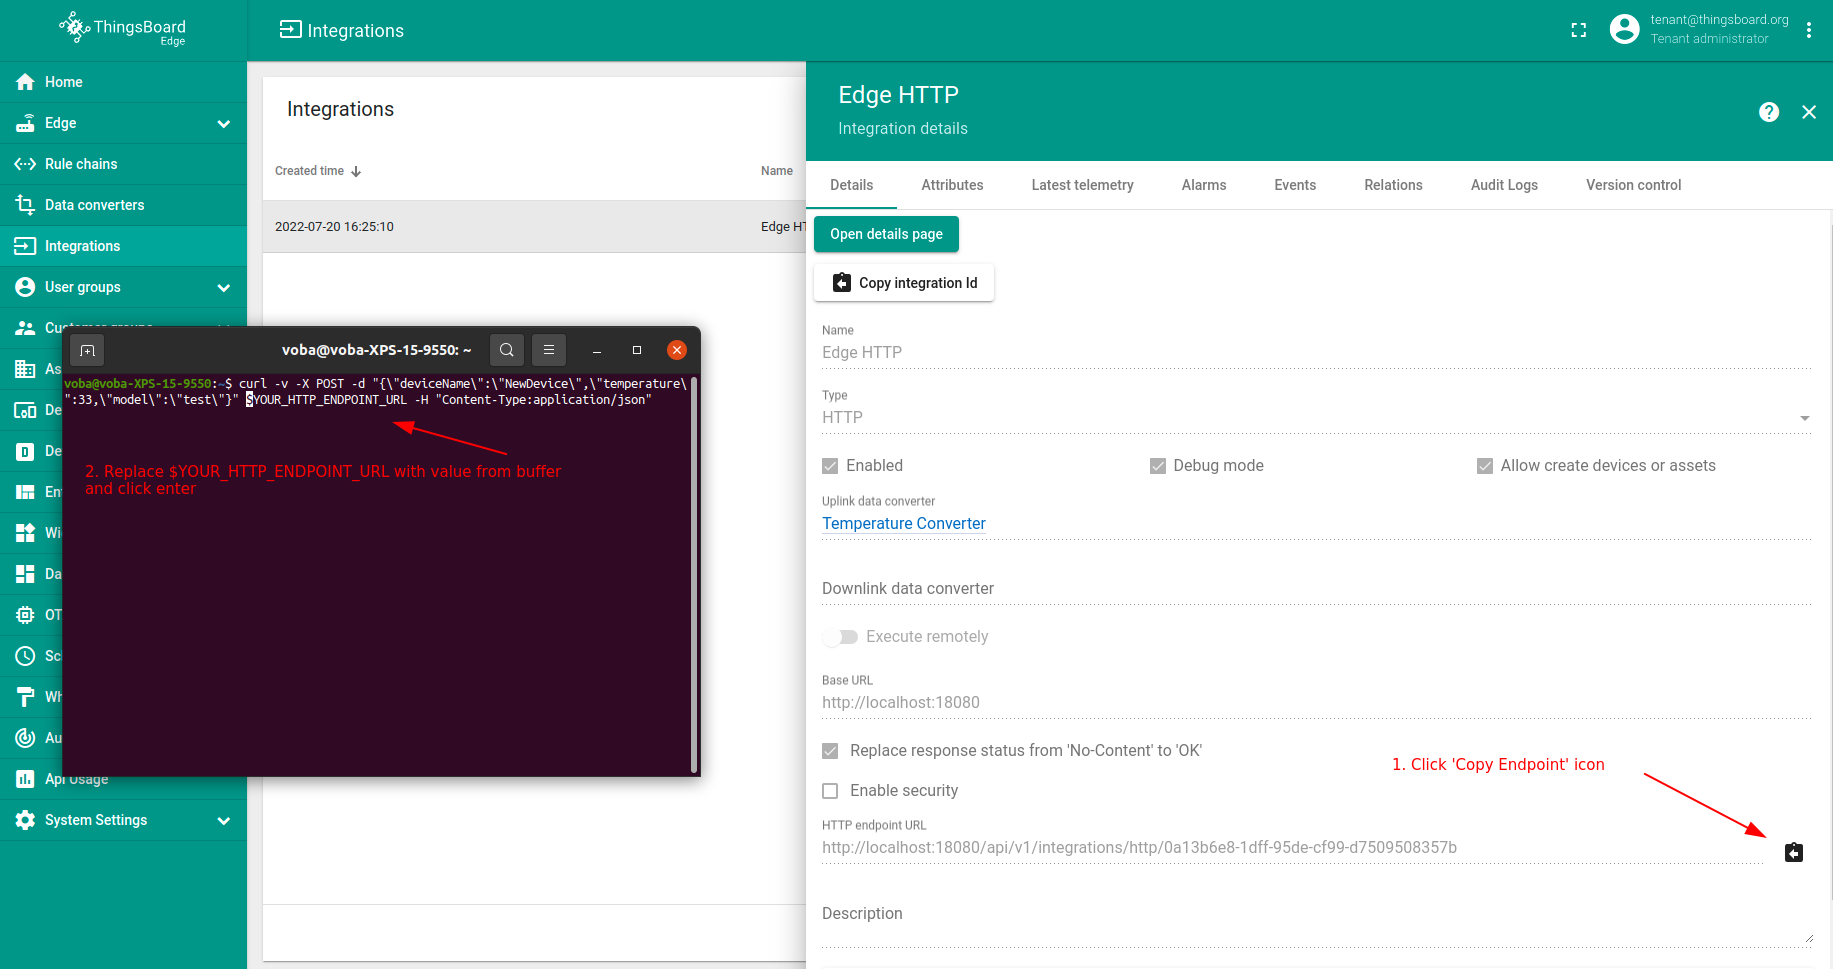Click the System Settings gear icon
Viewport: 1833px width, 969px height.
click(26, 820)
